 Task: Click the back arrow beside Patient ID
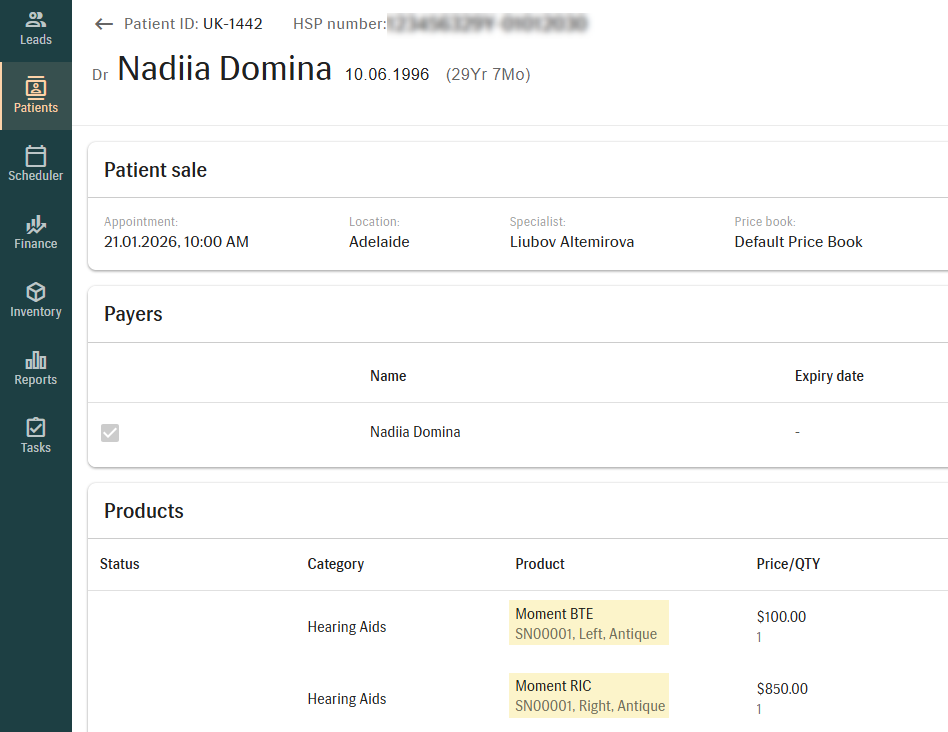[x=104, y=24]
